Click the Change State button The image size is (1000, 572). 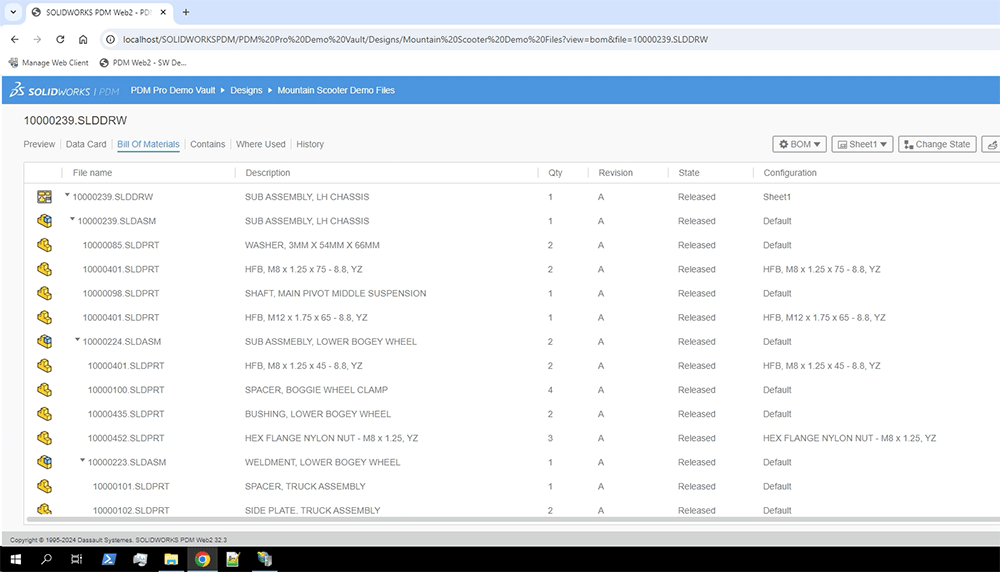937,144
